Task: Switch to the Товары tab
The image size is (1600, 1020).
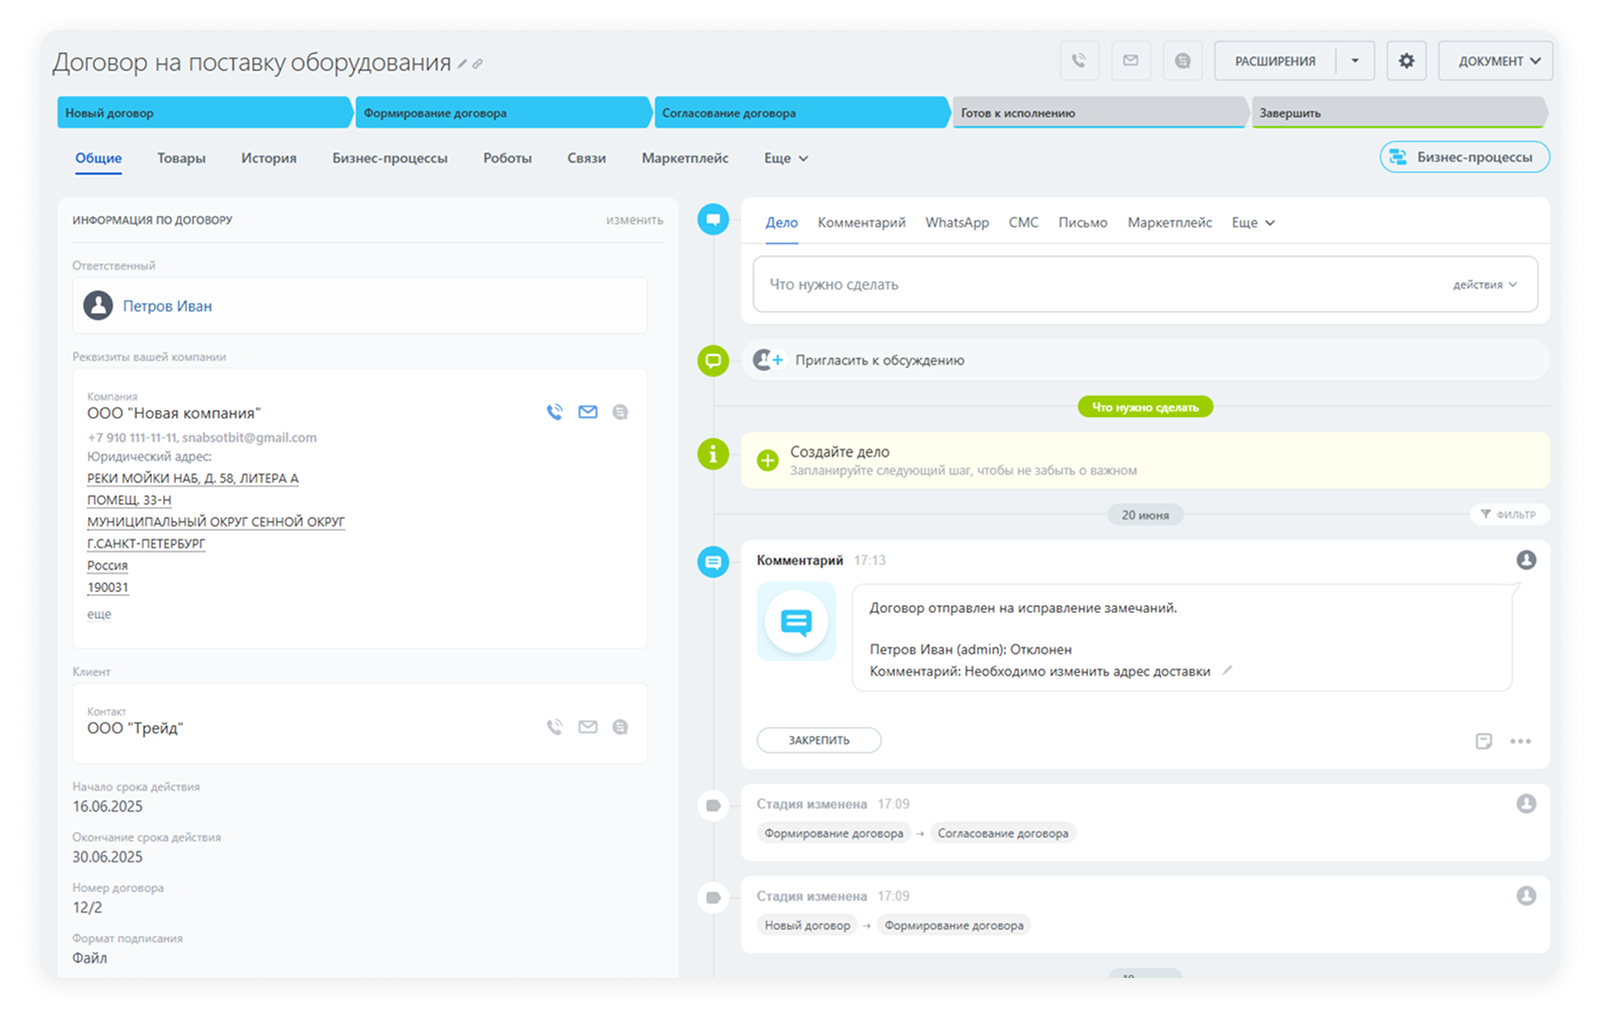Action: click(181, 158)
